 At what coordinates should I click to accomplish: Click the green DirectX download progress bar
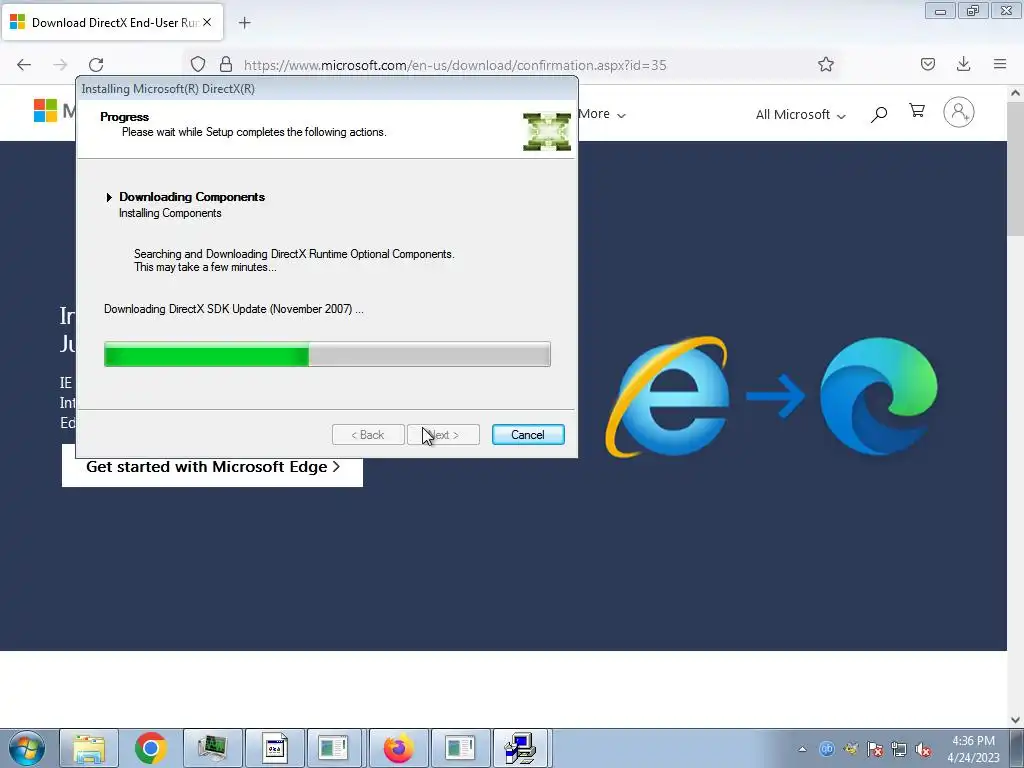[327, 354]
